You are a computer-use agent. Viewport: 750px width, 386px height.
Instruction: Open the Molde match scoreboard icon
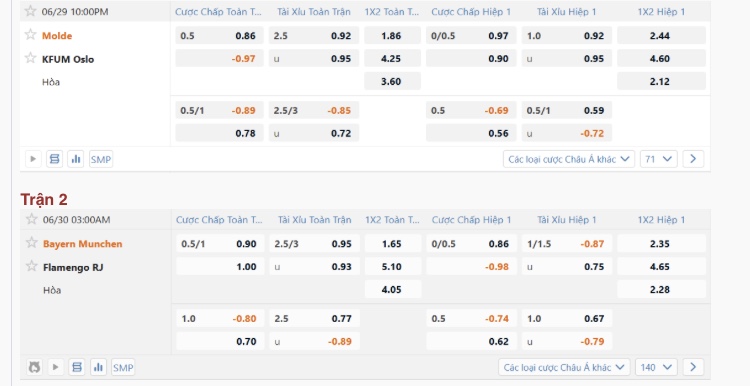click(x=55, y=159)
